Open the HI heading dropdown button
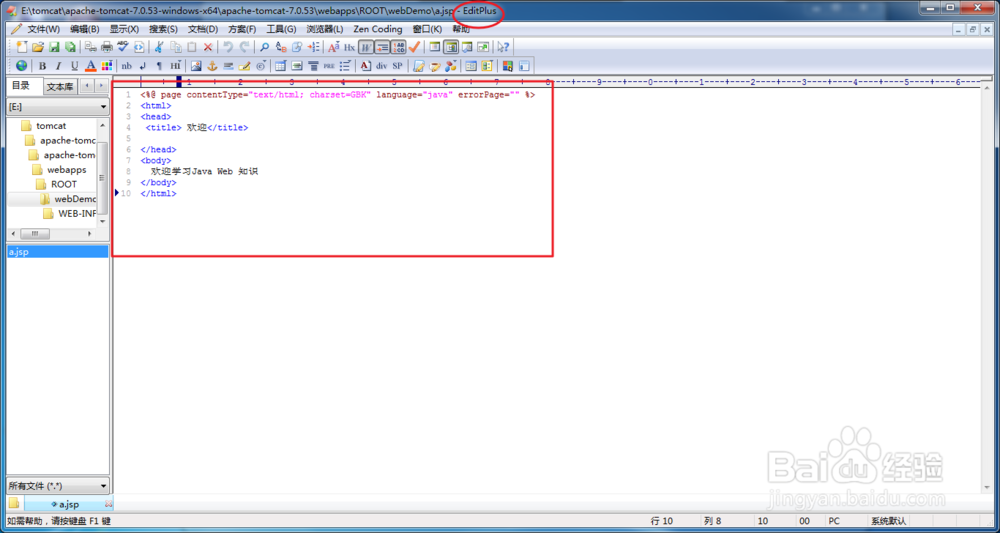The height and width of the screenshot is (533, 1000). click(x=175, y=66)
